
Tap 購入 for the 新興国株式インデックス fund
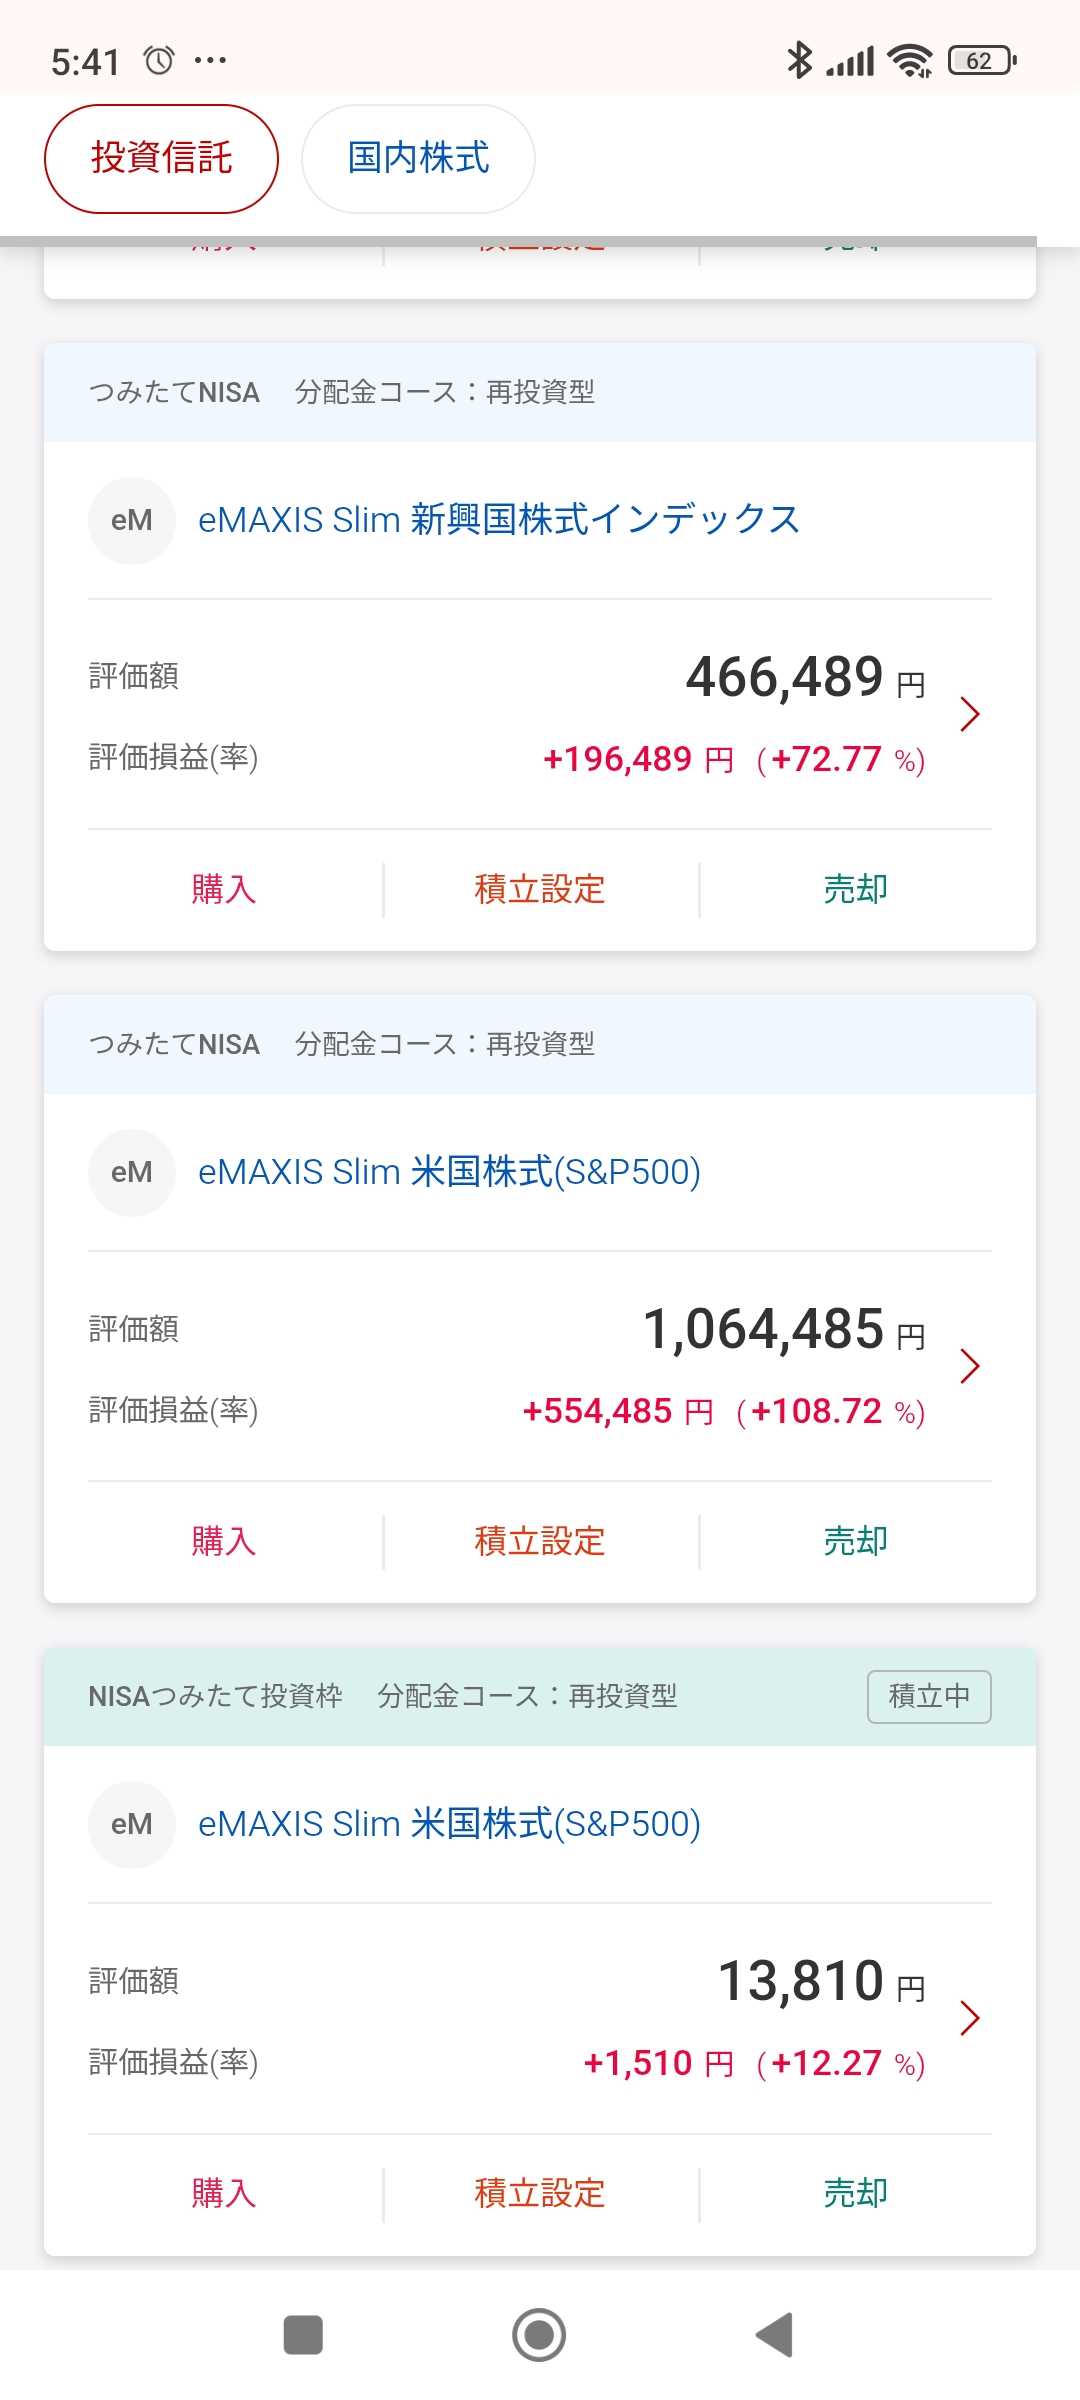224,889
